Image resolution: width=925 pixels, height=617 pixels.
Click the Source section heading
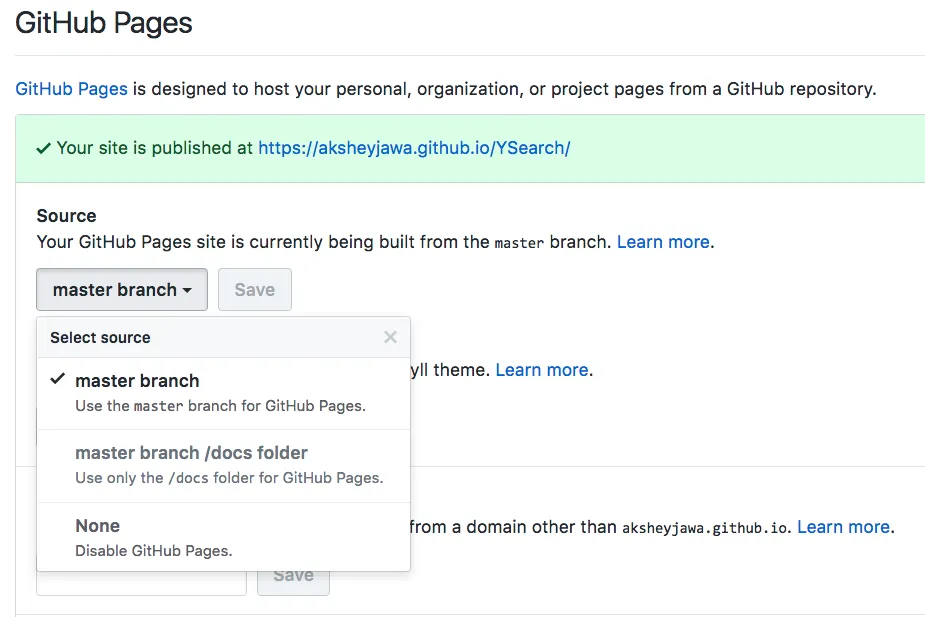click(66, 216)
